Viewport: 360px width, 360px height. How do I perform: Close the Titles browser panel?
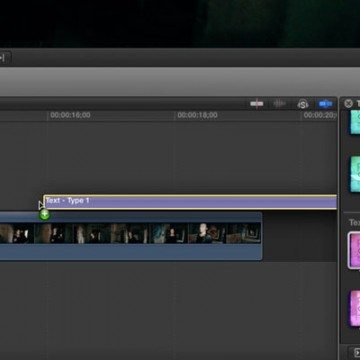pos(348,104)
